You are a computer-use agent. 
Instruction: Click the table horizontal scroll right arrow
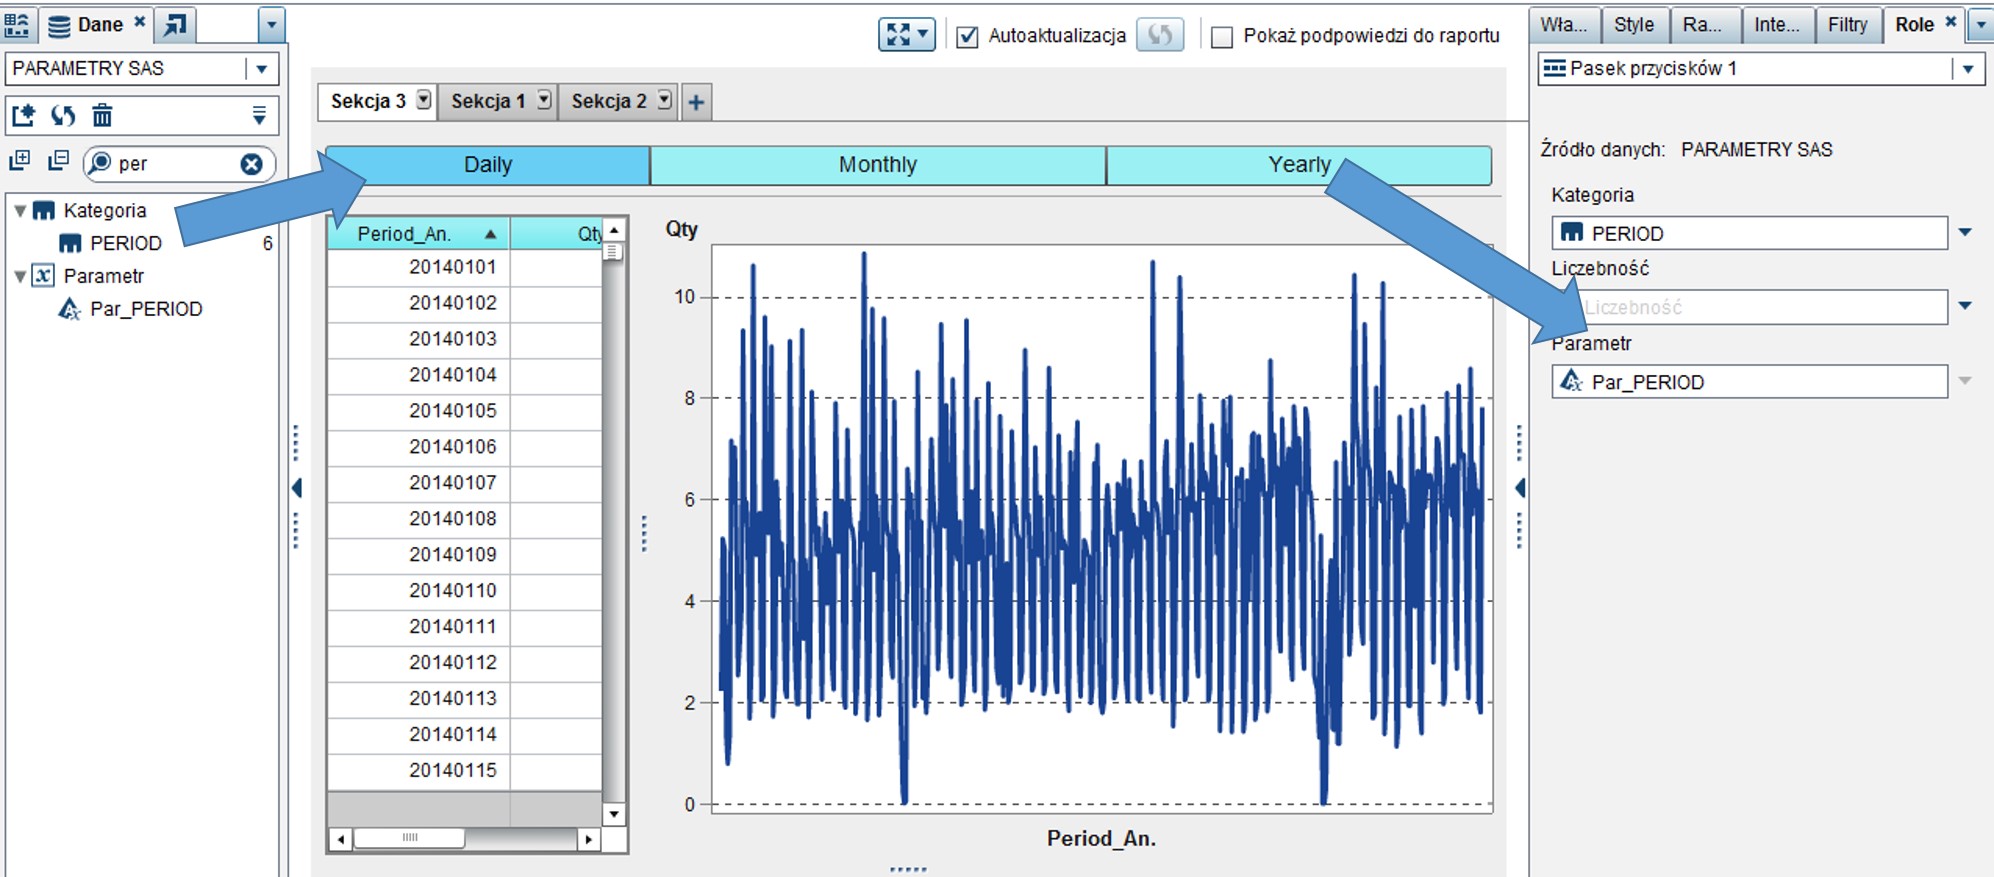[589, 840]
